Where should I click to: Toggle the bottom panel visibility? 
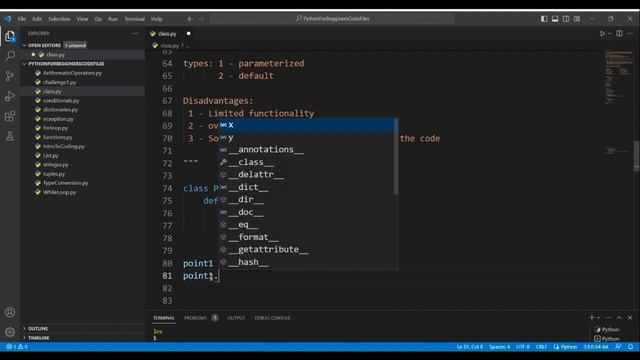pyautogui.click(x=555, y=19)
